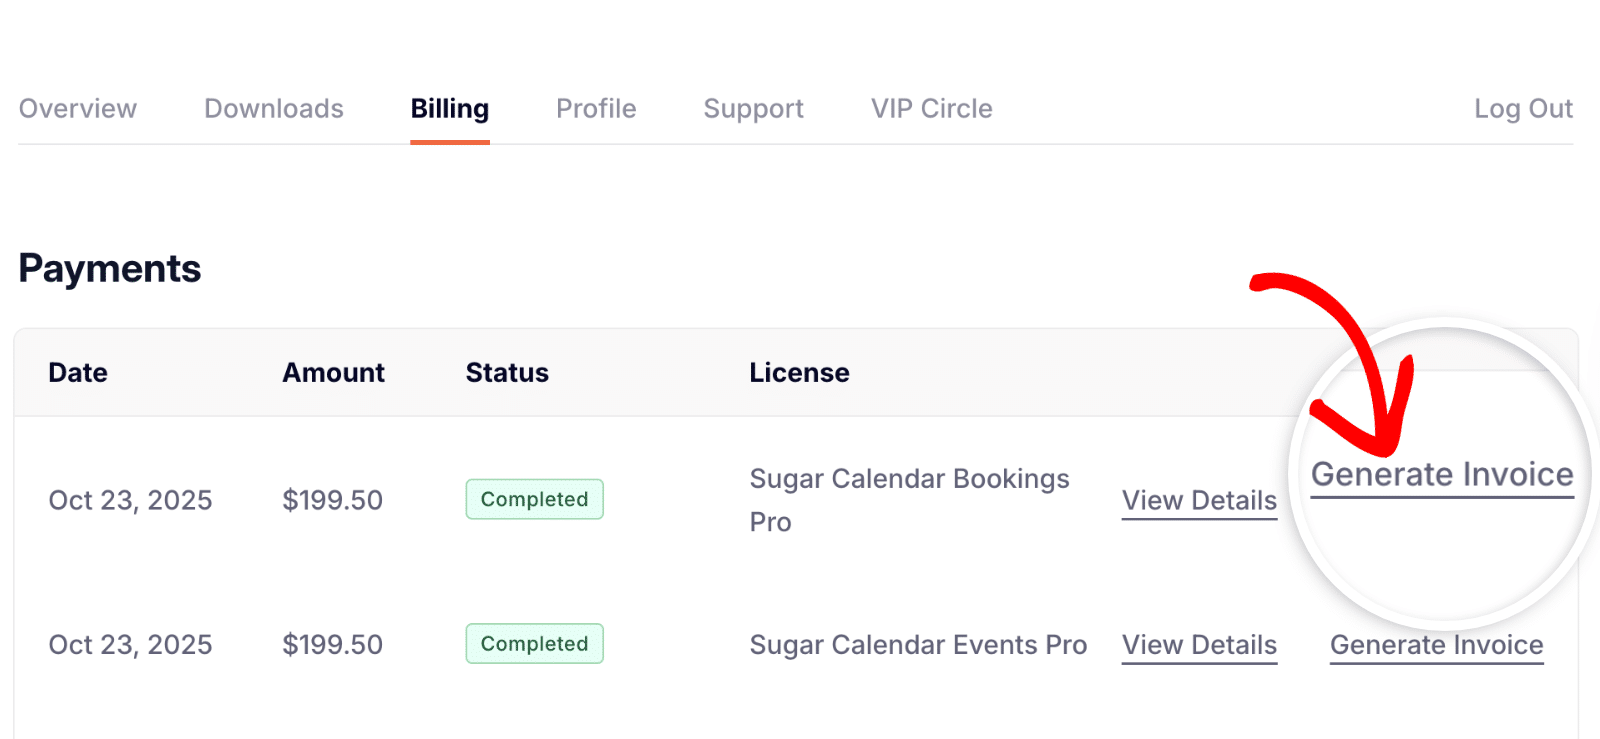Click the $199.50 amount in the second row

tap(332, 645)
